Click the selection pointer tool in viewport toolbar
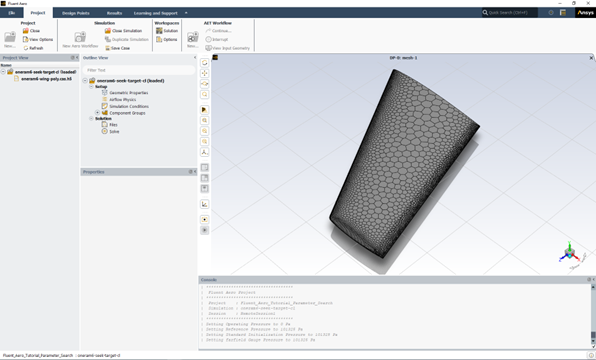The height and width of the screenshot is (360, 596). coord(204,110)
